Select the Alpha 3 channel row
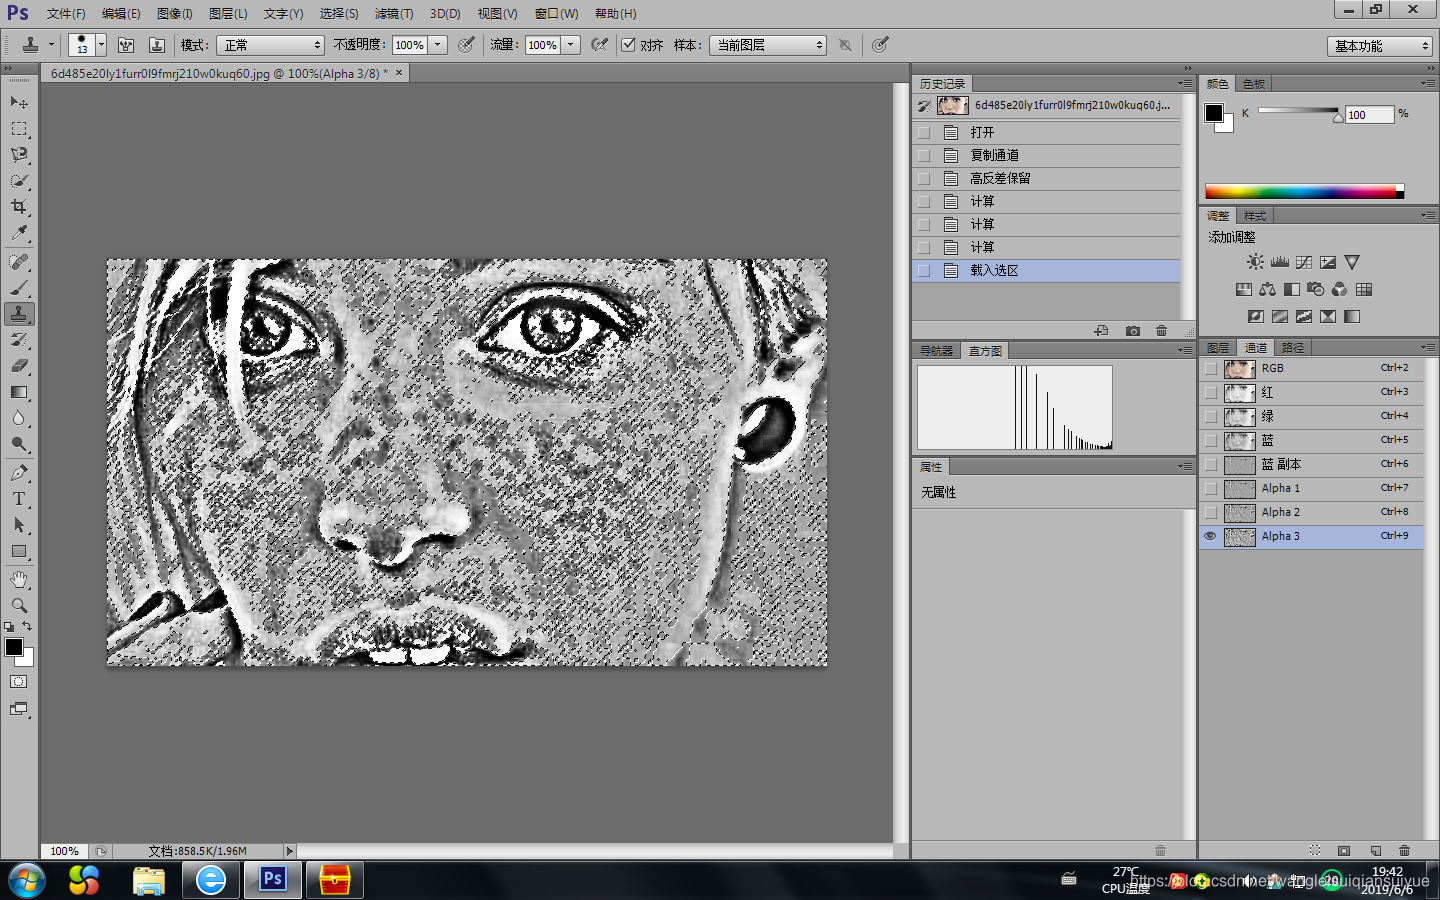This screenshot has height=900, width=1440. tap(1311, 536)
